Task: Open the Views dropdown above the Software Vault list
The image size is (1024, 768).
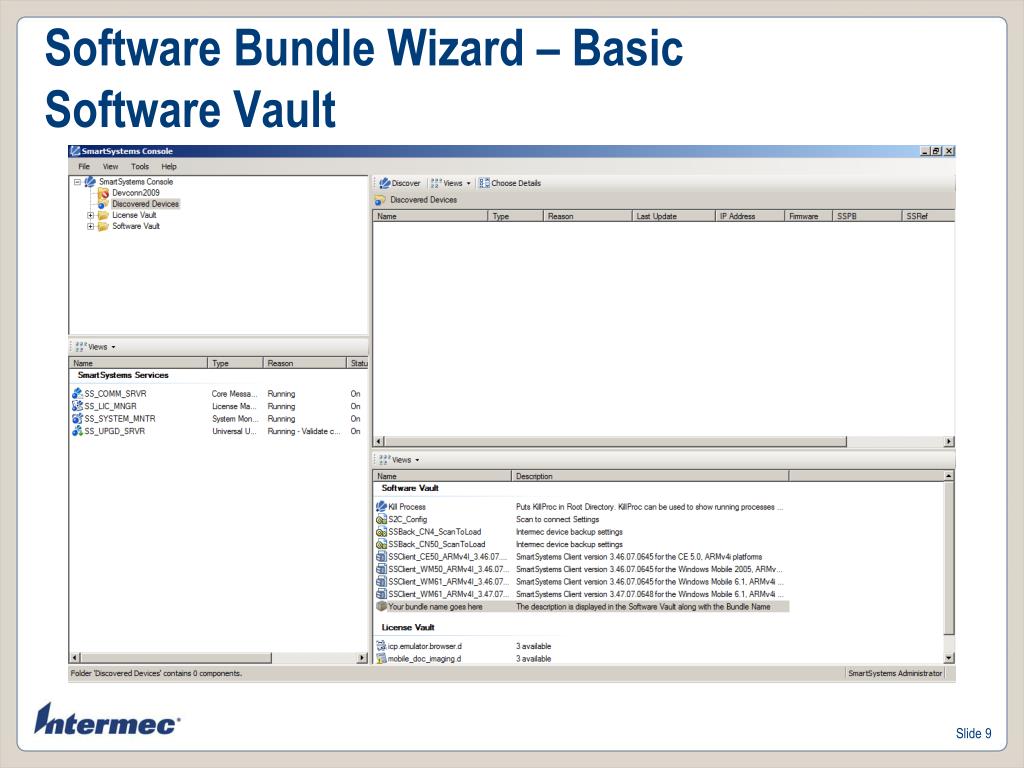Action: pyautogui.click(x=399, y=460)
